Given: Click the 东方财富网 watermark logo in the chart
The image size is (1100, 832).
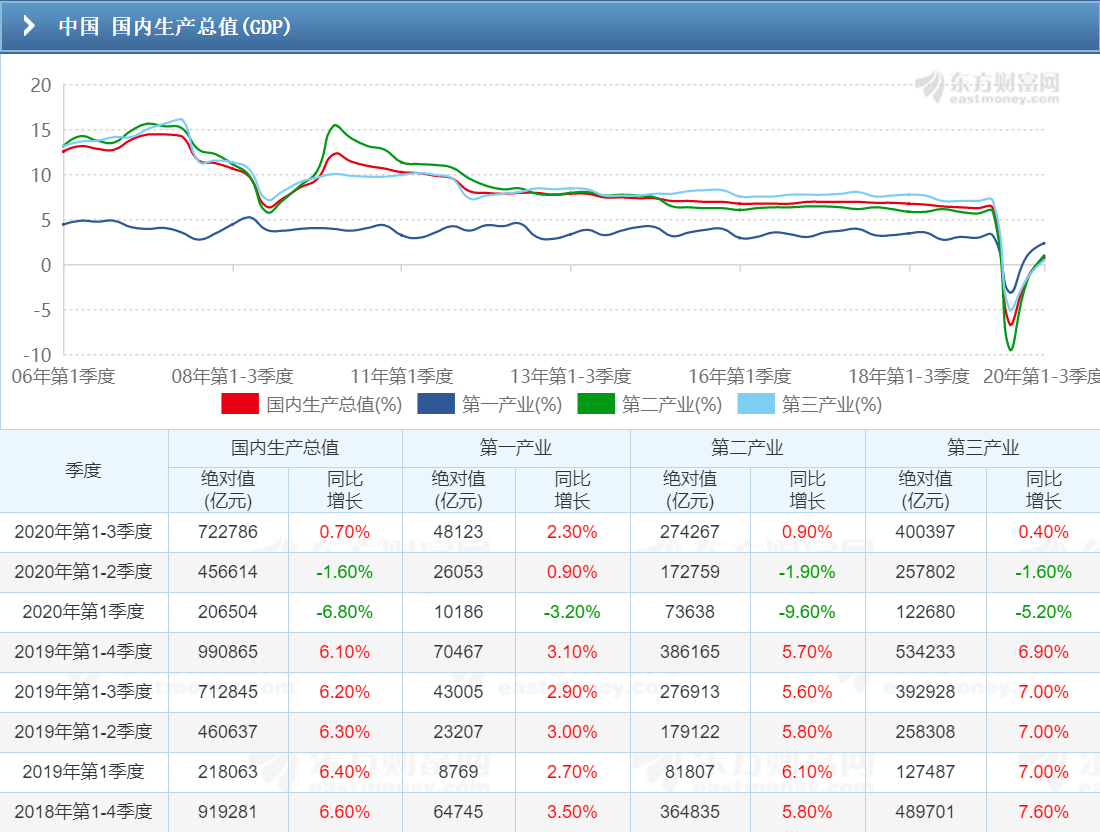Looking at the screenshot, I should click(988, 86).
